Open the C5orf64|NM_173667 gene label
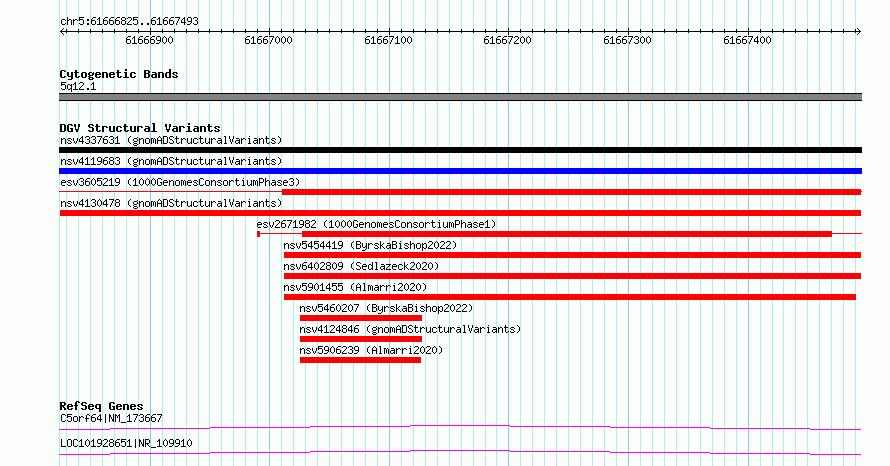 click(111, 418)
